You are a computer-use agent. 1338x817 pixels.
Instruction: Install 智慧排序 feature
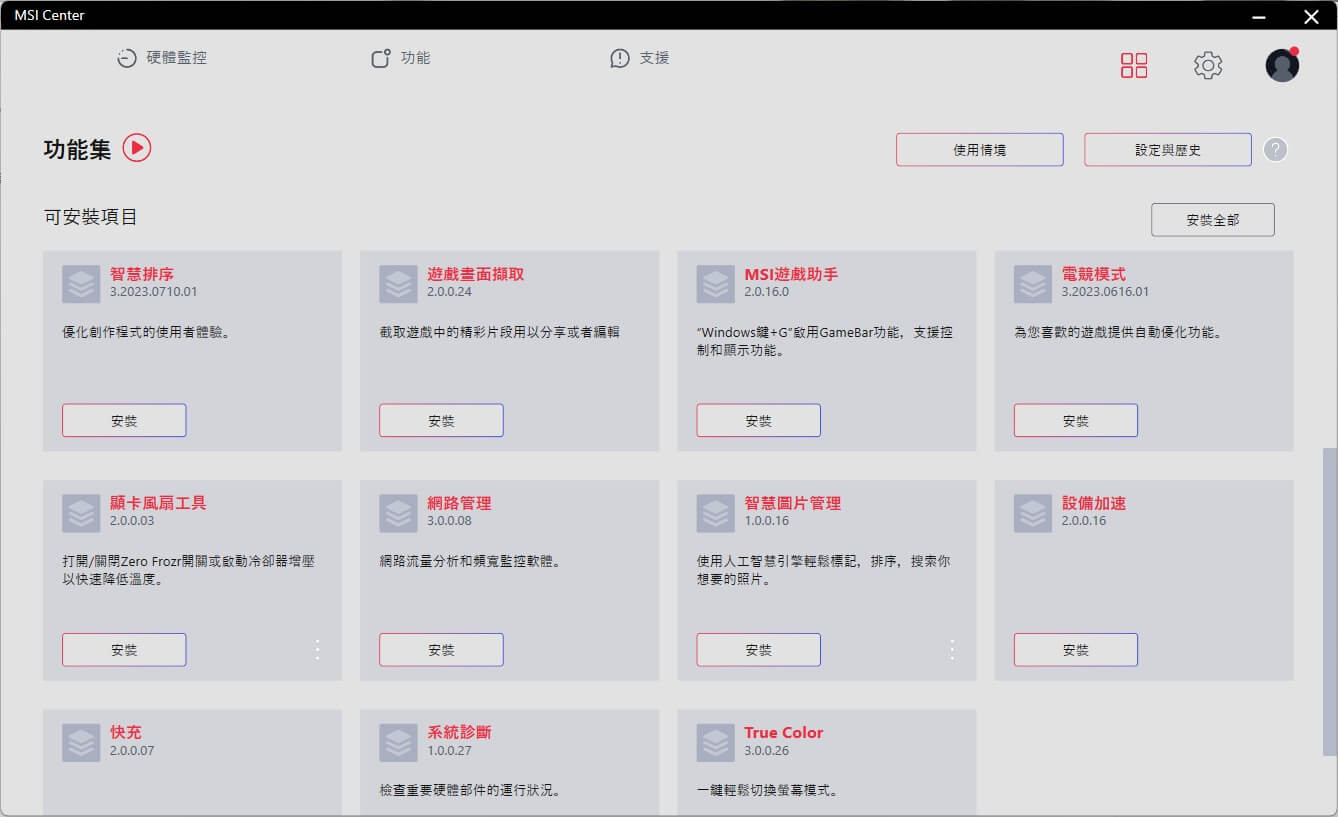[x=124, y=421]
